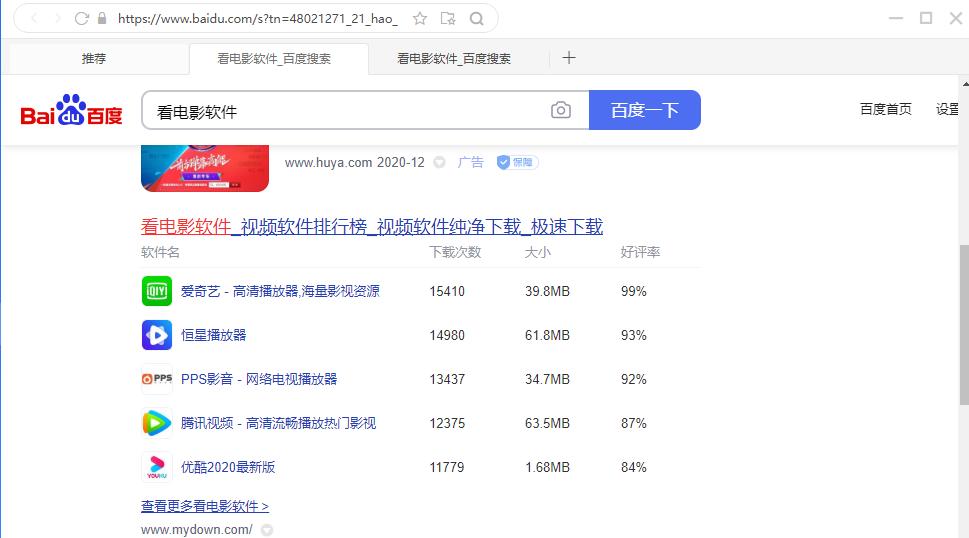Click download count 14980
The image size is (969, 538).
pos(447,335)
